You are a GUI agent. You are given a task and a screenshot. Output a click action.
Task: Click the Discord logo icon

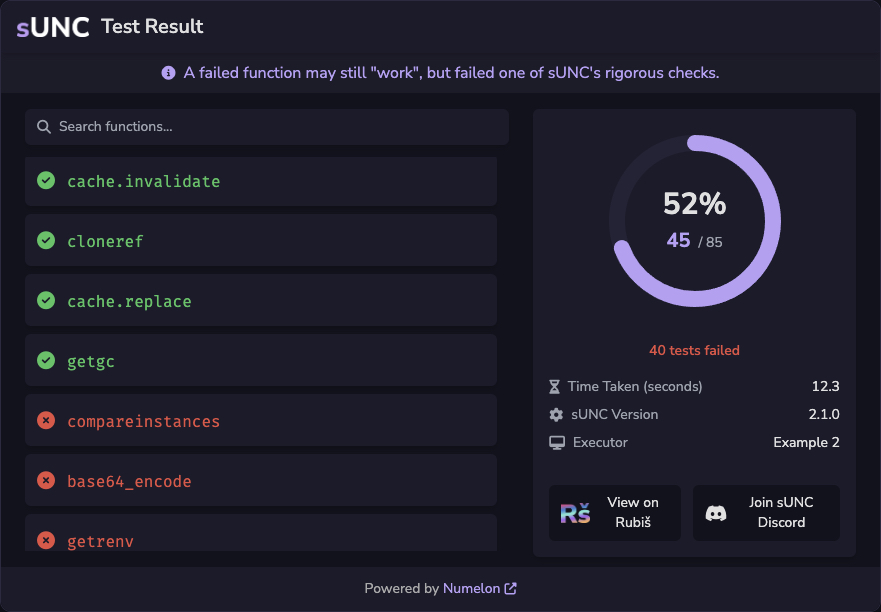click(x=716, y=513)
